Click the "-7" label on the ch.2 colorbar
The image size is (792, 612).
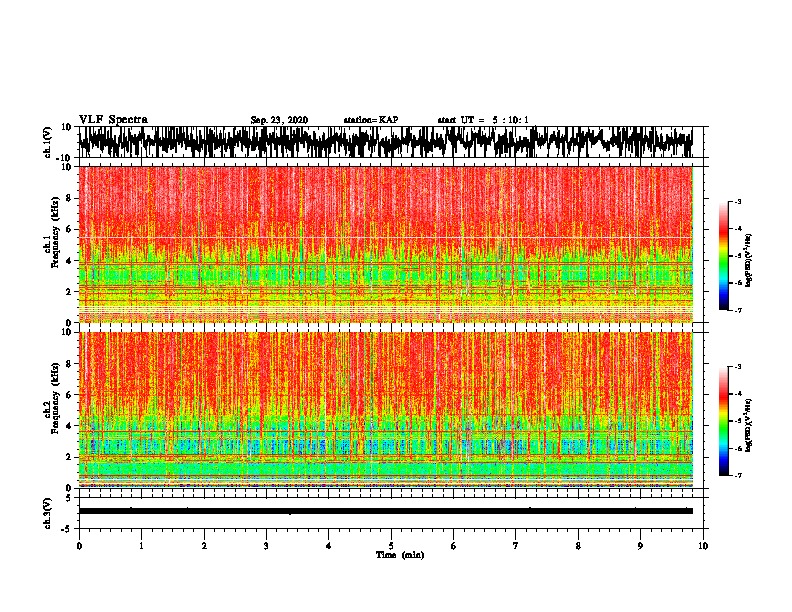[x=738, y=475]
